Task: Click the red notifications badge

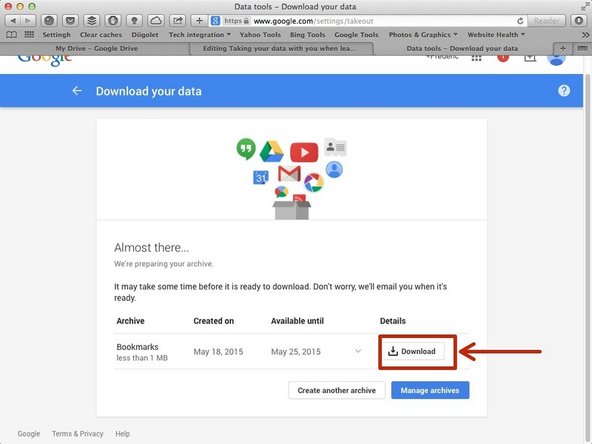Action: pyautogui.click(x=503, y=58)
